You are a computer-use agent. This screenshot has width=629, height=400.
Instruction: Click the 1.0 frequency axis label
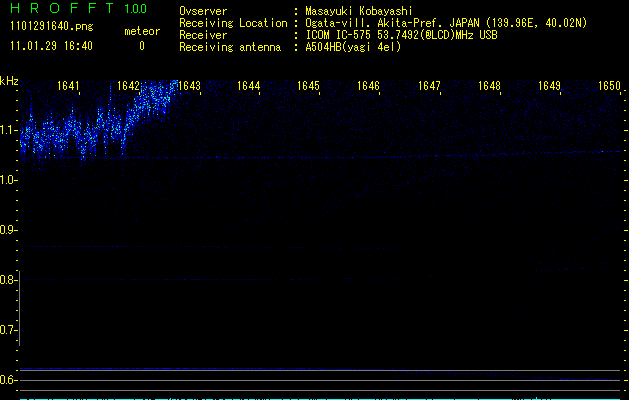point(8,180)
